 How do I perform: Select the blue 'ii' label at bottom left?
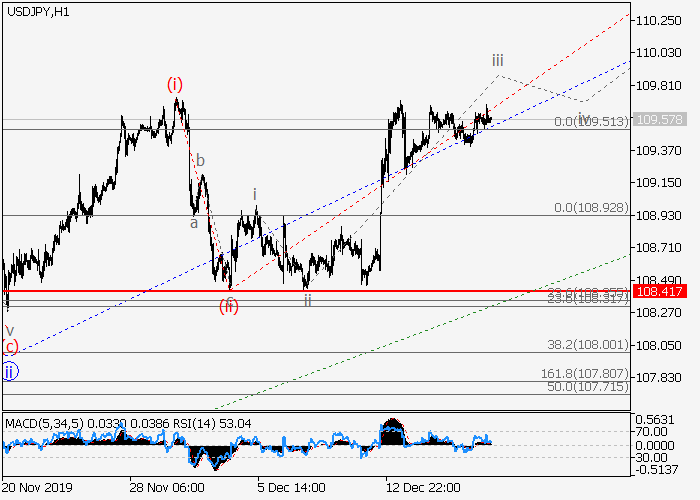point(9,372)
